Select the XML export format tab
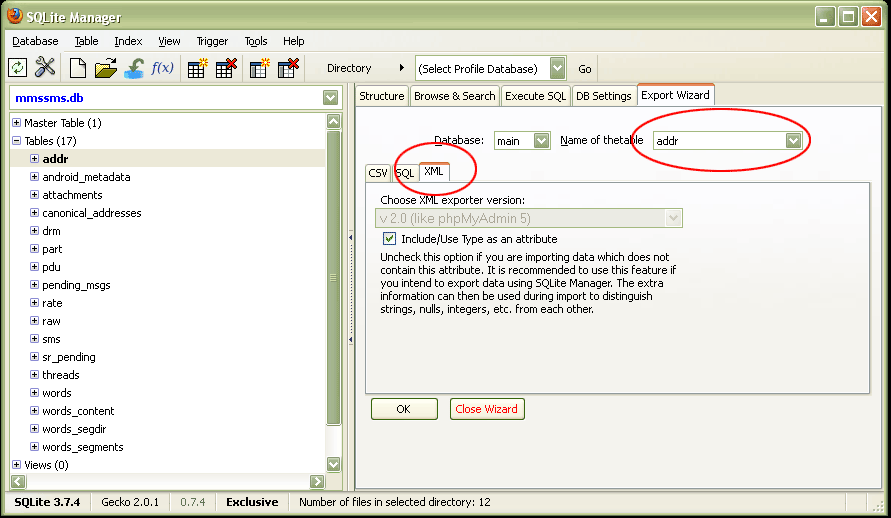The image size is (891, 518). (x=434, y=172)
